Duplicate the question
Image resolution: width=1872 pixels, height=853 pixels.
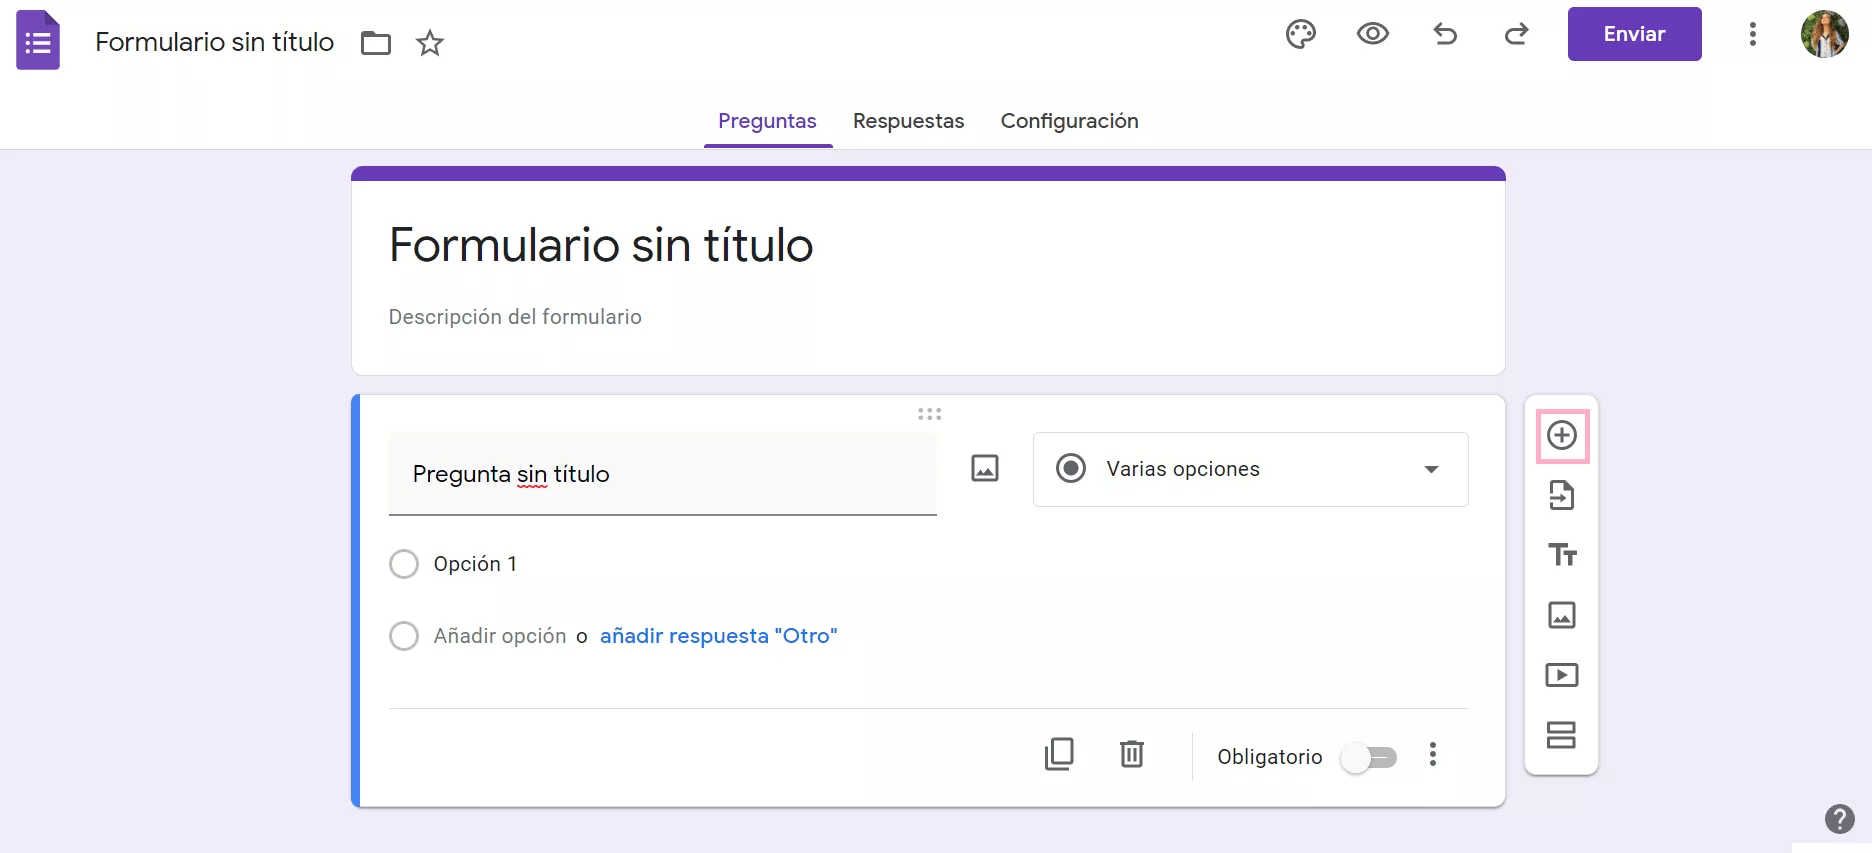coord(1059,754)
